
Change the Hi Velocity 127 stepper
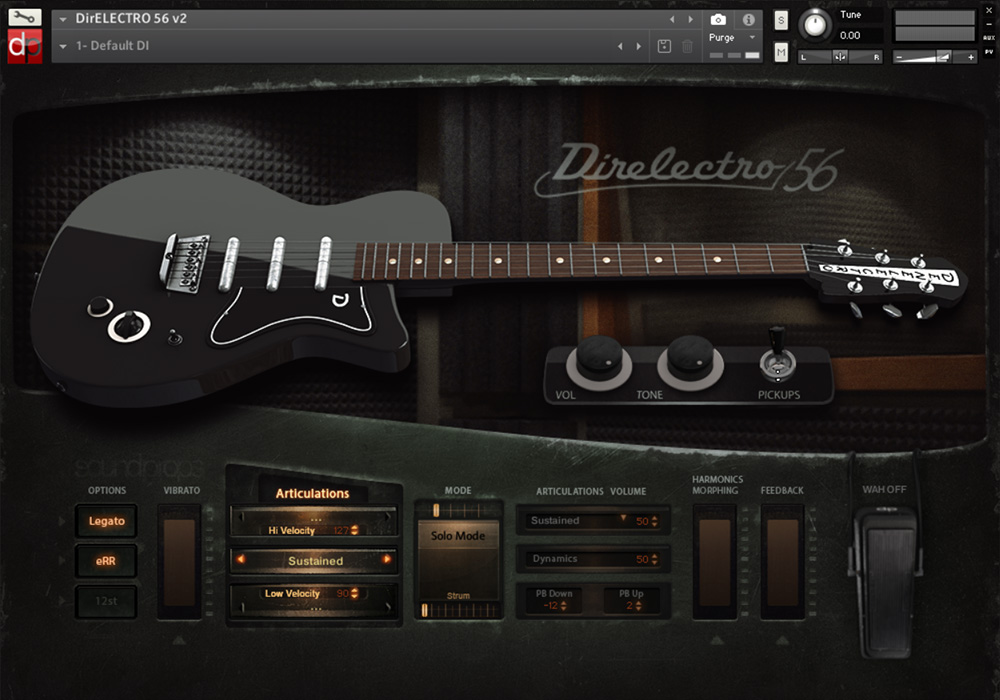355,530
